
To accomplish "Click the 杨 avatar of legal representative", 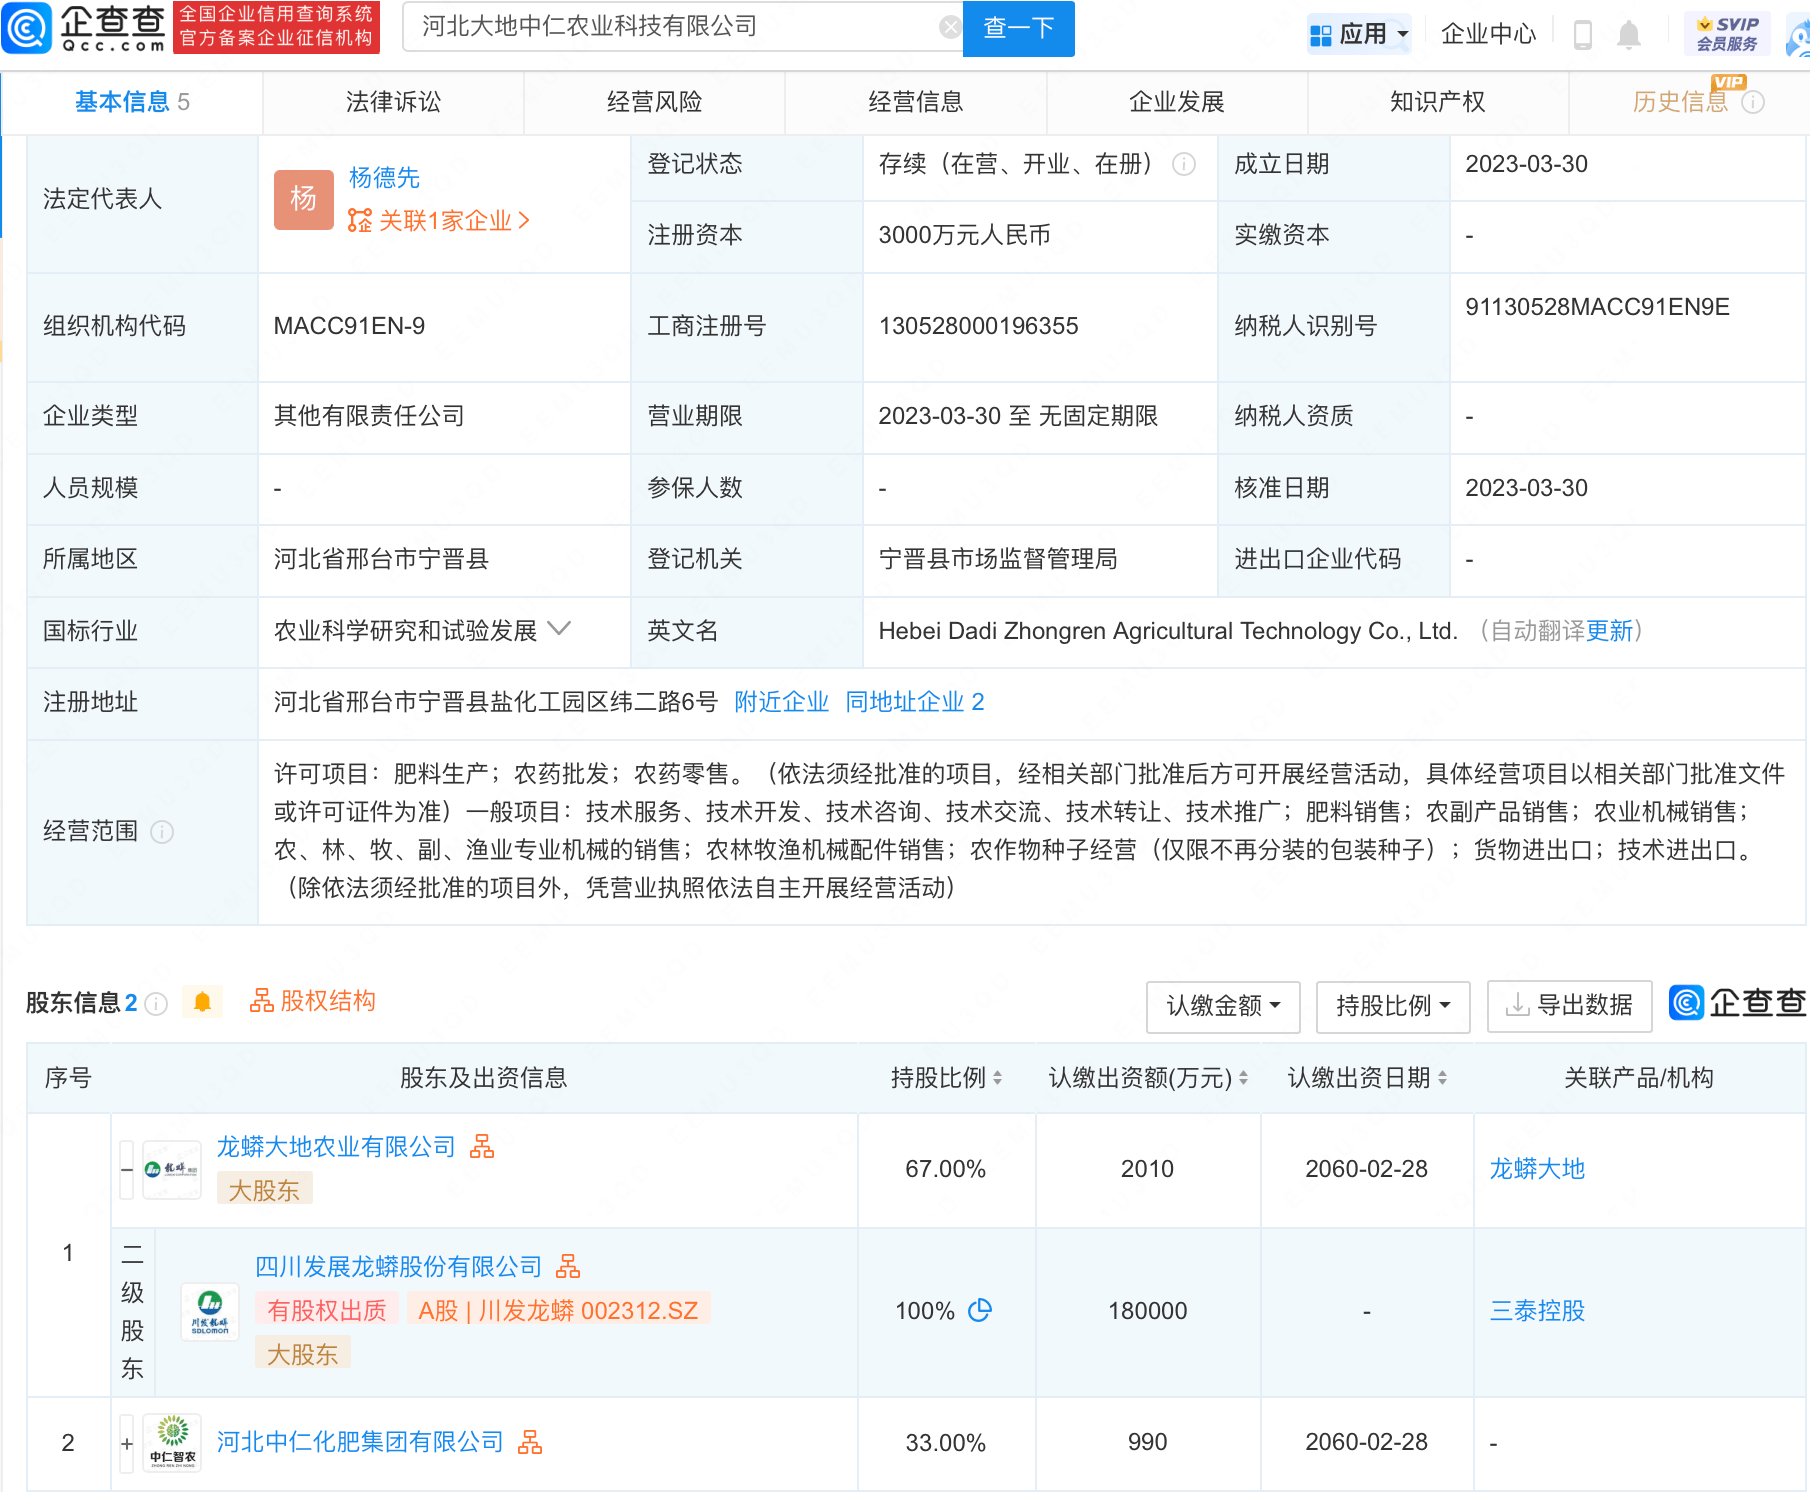I will tap(304, 199).
